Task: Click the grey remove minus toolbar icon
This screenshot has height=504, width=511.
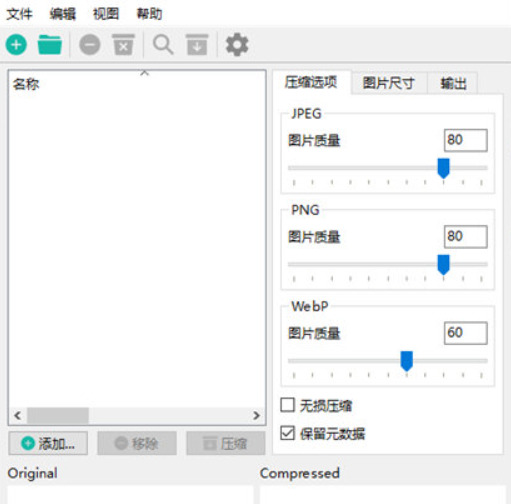Action: pyautogui.click(x=90, y=45)
